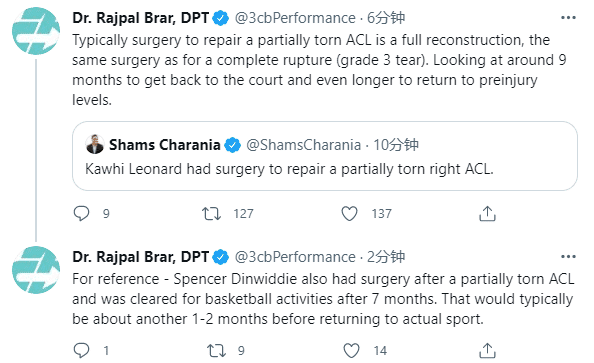Image resolution: width=594 pixels, height=363 pixels.
Task: Open the first tweet's 3cbPerformance profile avatar
Action: pyautogui.click(x=36, y=31)
